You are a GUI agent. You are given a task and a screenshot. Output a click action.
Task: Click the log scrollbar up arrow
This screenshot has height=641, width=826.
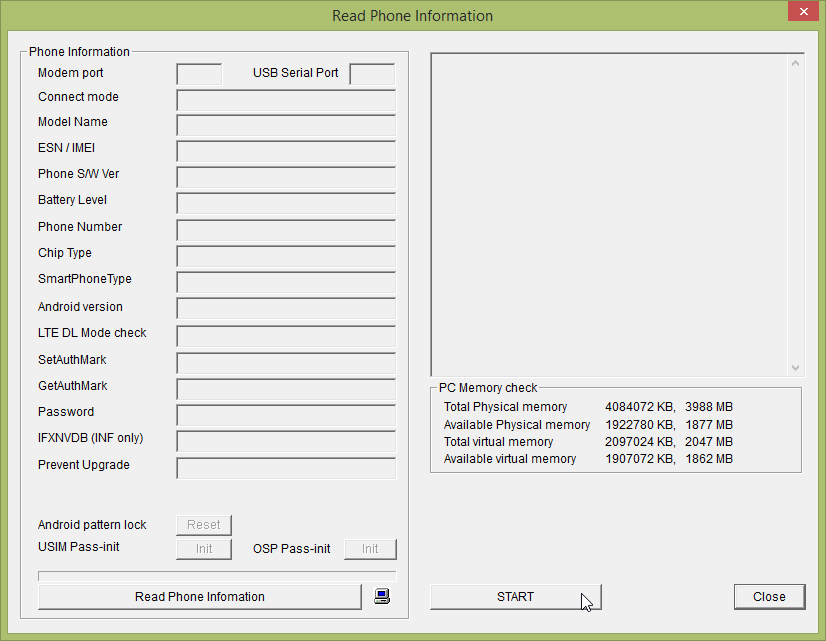[x=795, y=63]
